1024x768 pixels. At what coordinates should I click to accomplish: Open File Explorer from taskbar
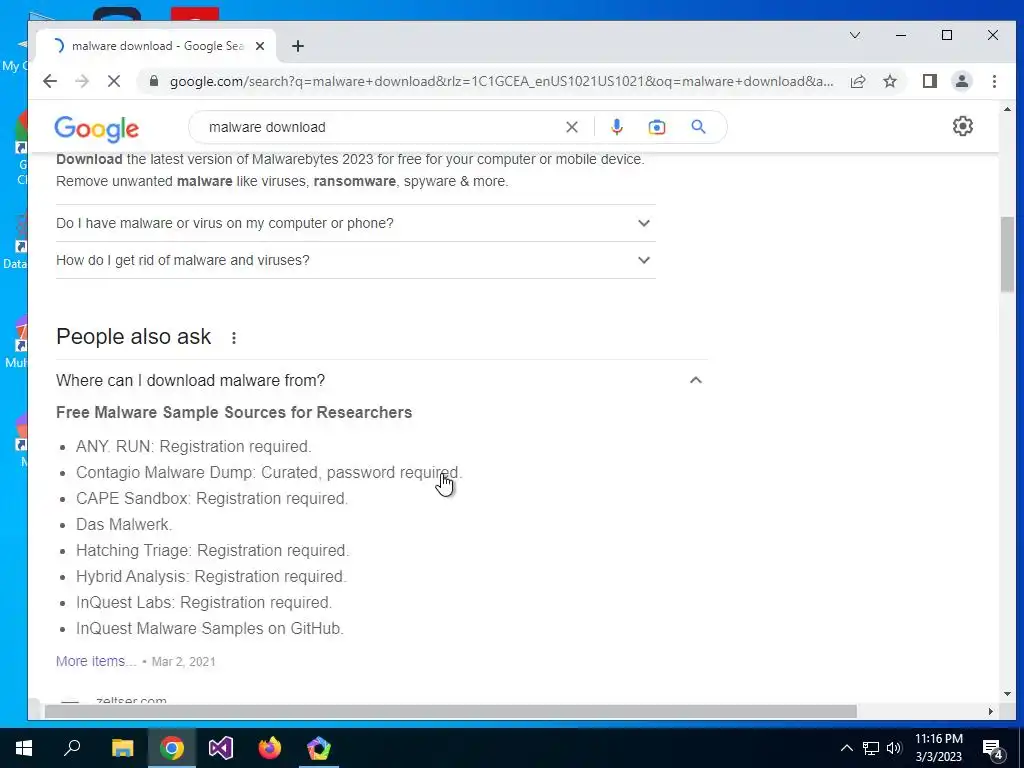pos(122,748)
